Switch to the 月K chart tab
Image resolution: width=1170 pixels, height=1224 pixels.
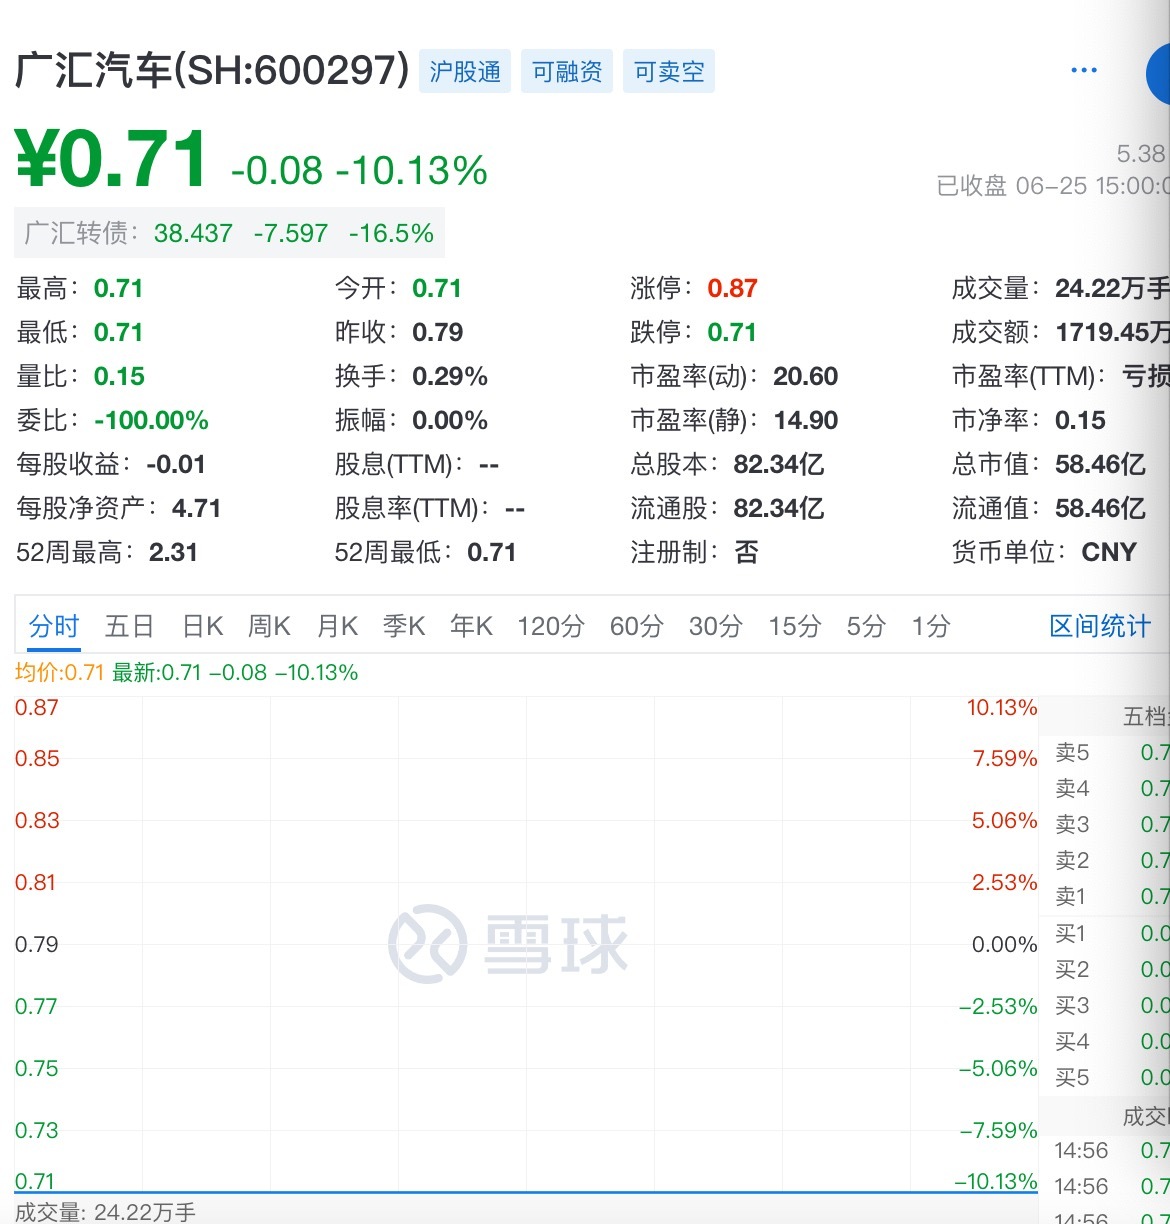(337, 627)
